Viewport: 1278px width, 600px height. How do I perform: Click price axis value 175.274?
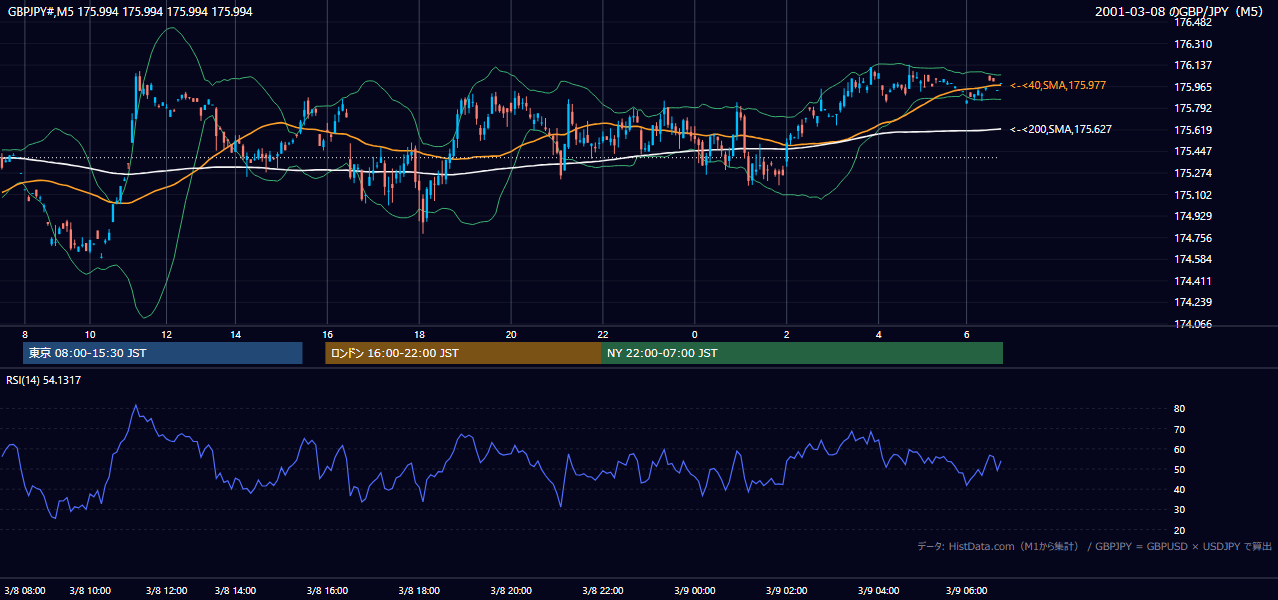coord(1192,173)
